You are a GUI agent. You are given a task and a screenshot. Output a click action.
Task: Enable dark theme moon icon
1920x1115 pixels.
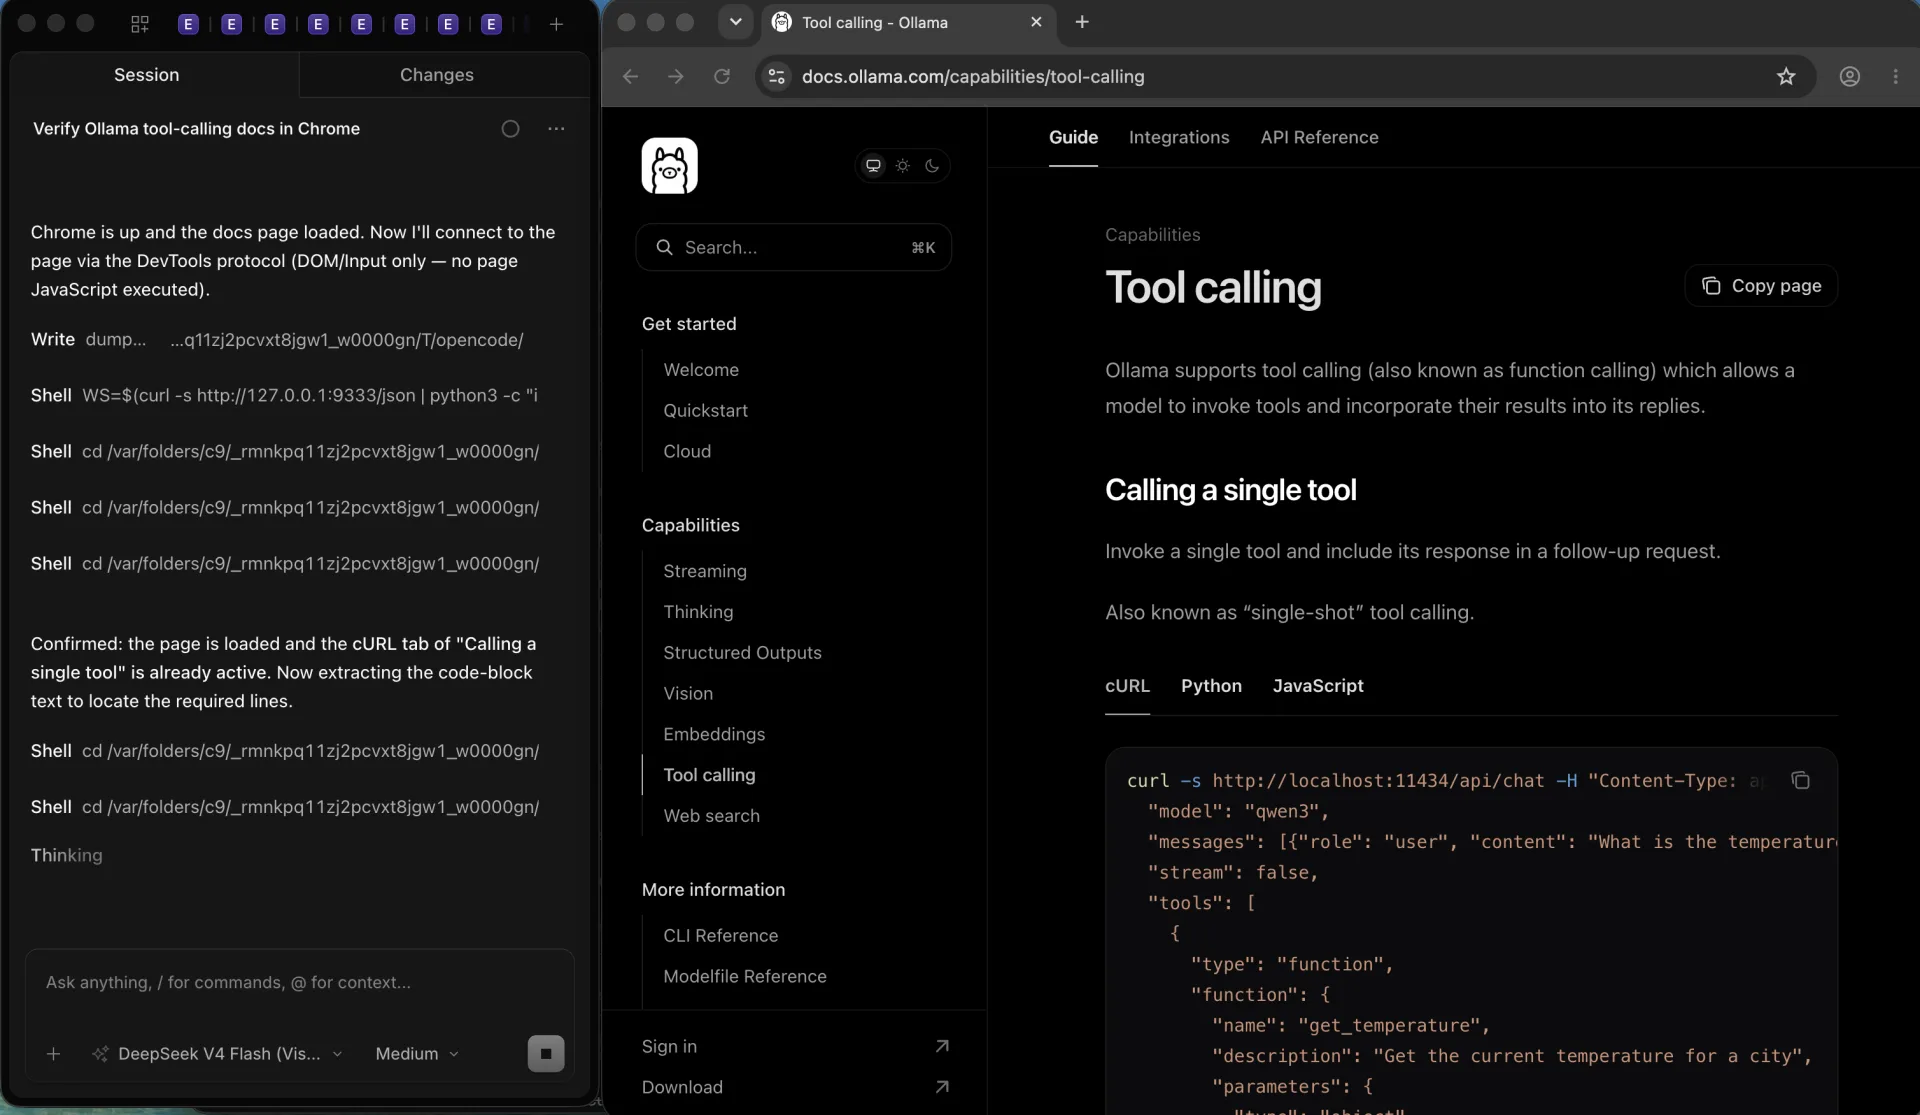[932, 166]
